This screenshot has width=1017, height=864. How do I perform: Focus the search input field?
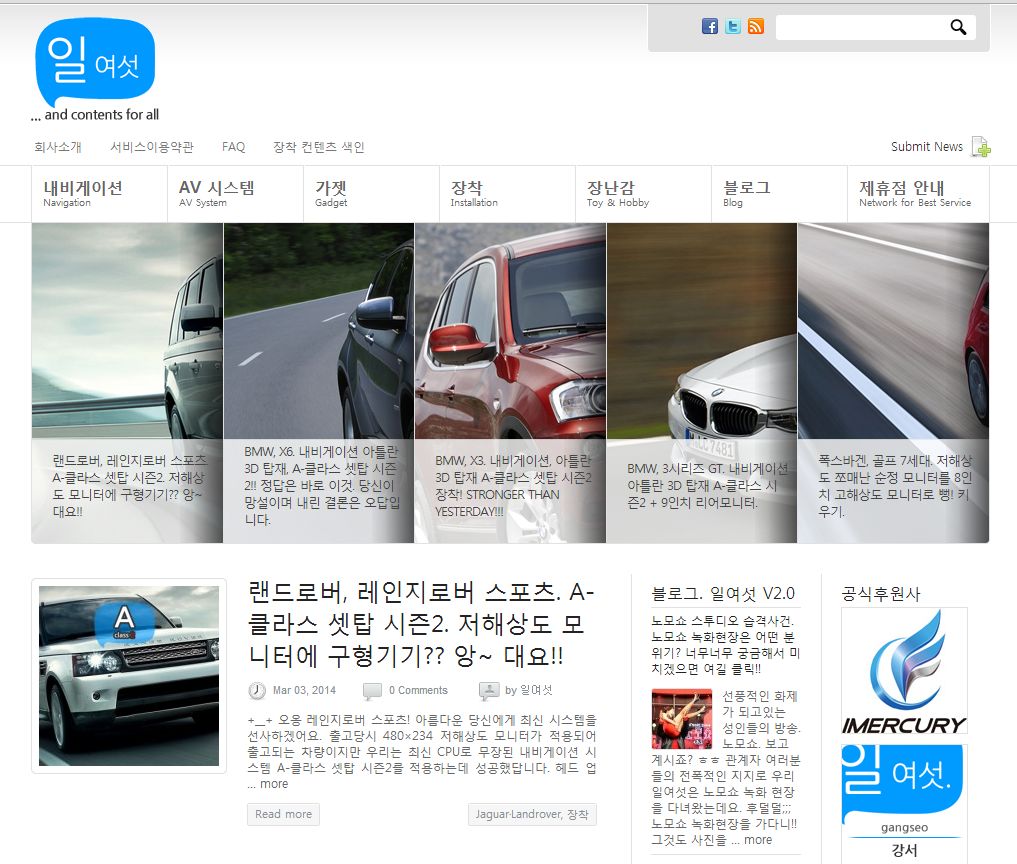[863, 27]
